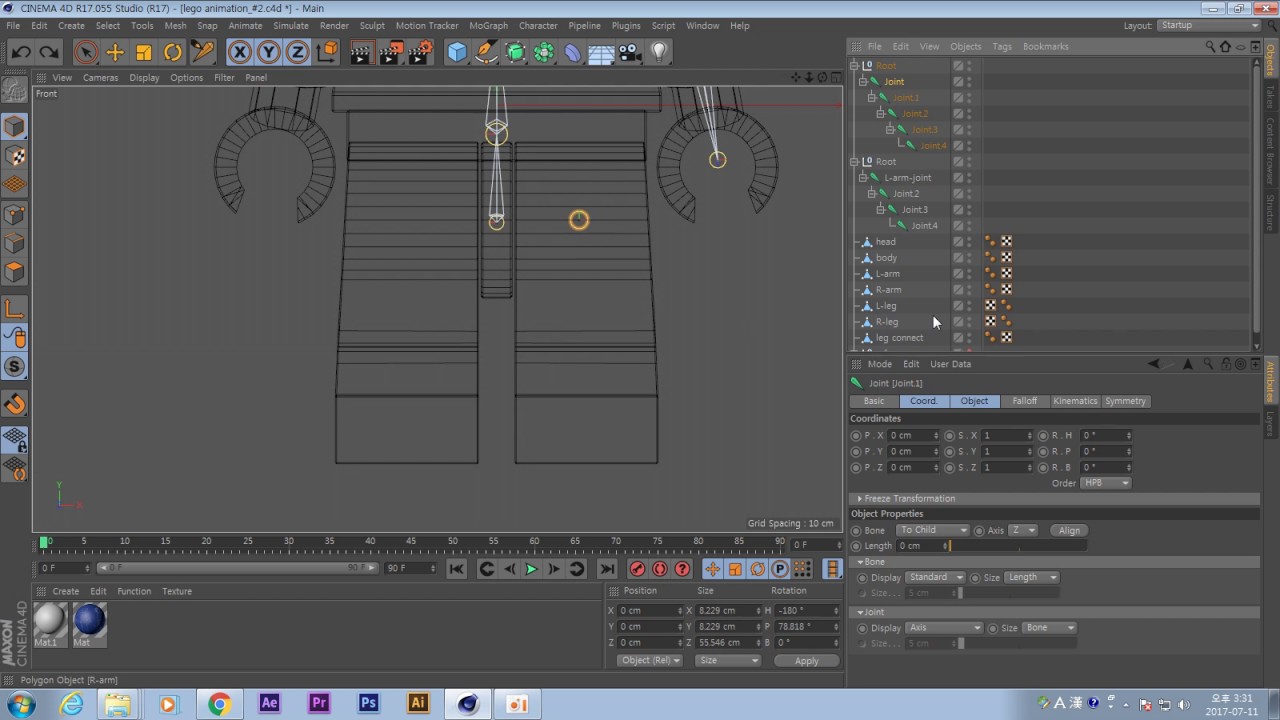Click the Align button
This screenshot has height=720, width=1280.
tap(1069, 530)
